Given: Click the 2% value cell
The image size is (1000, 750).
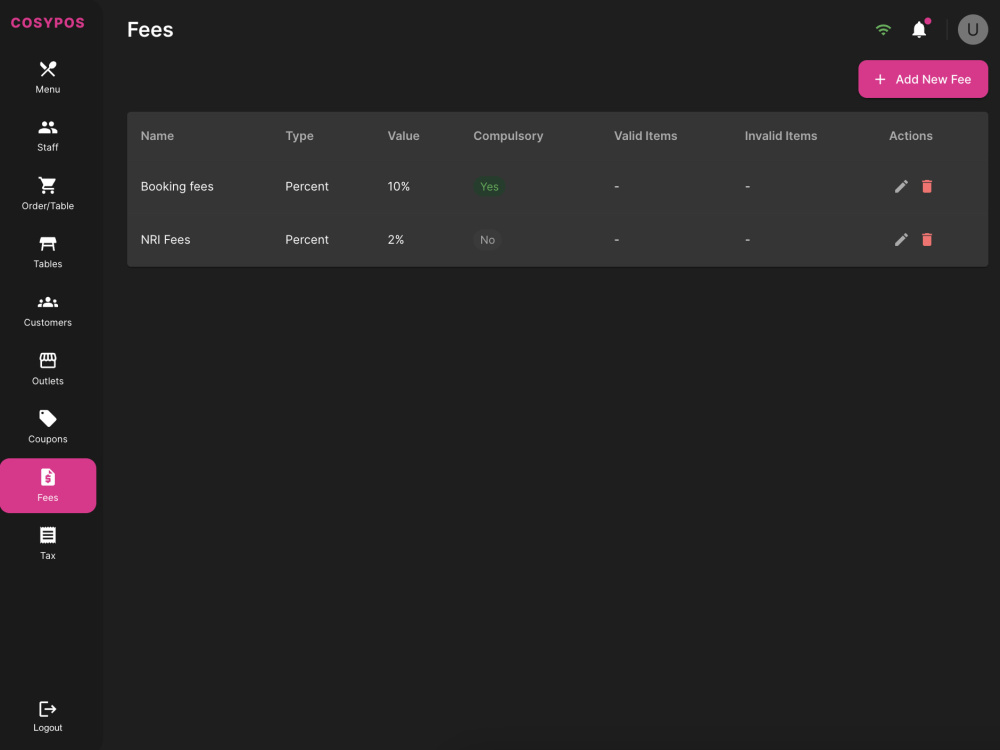Looking at the screenshot, I should click(x=396, y=240).
